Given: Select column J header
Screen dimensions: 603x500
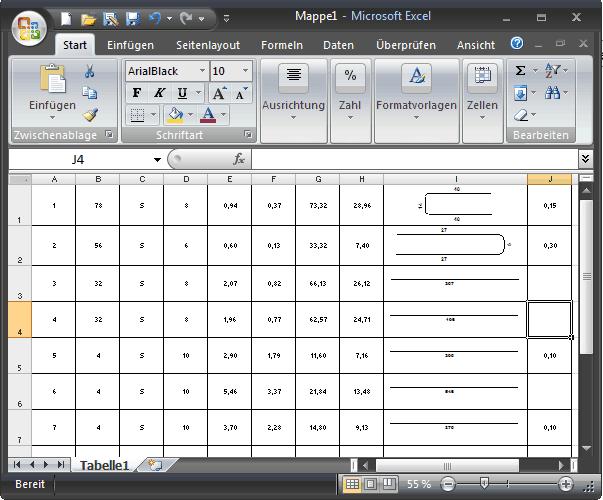Looking at the screenshot, I should pyautogui.click(x=550, y=179).
